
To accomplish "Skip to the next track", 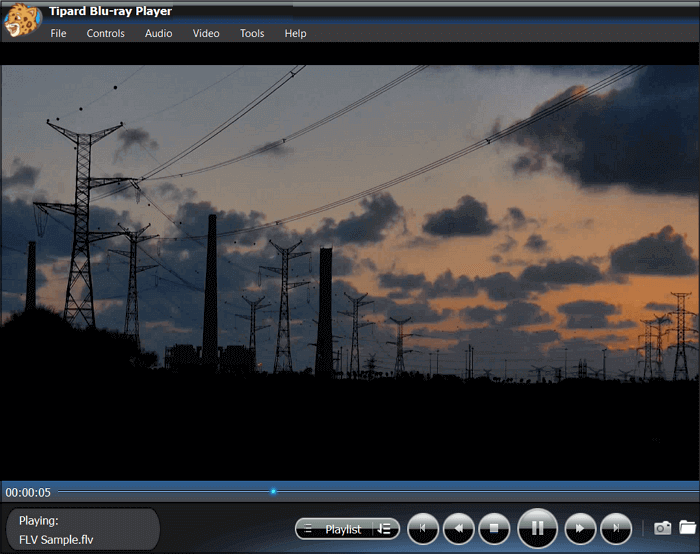I will click(x=616, y=529).
